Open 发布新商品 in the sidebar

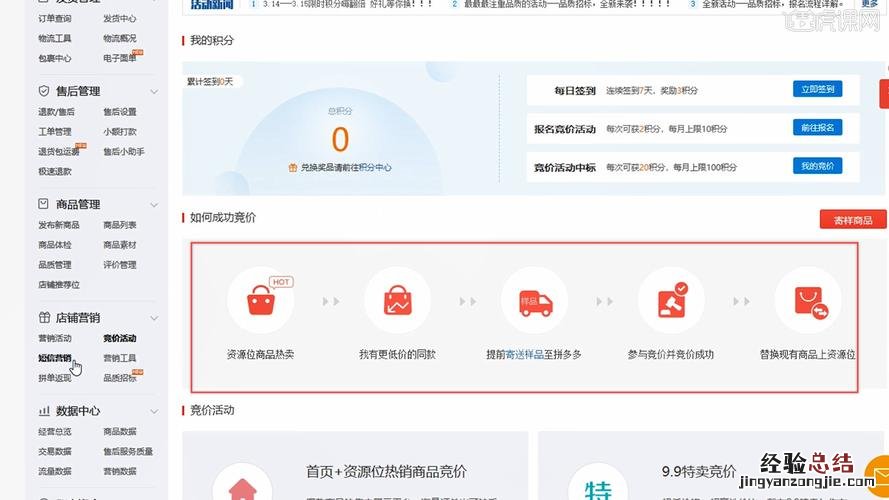pos(59,225)
